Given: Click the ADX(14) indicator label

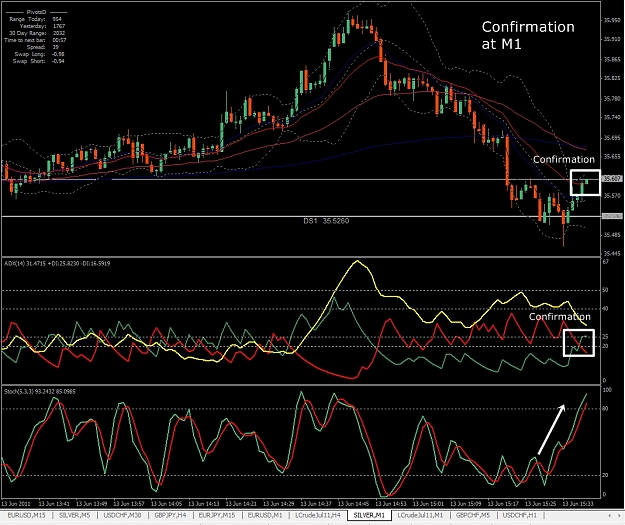Looking at the screenshot, I should [57, 263].
